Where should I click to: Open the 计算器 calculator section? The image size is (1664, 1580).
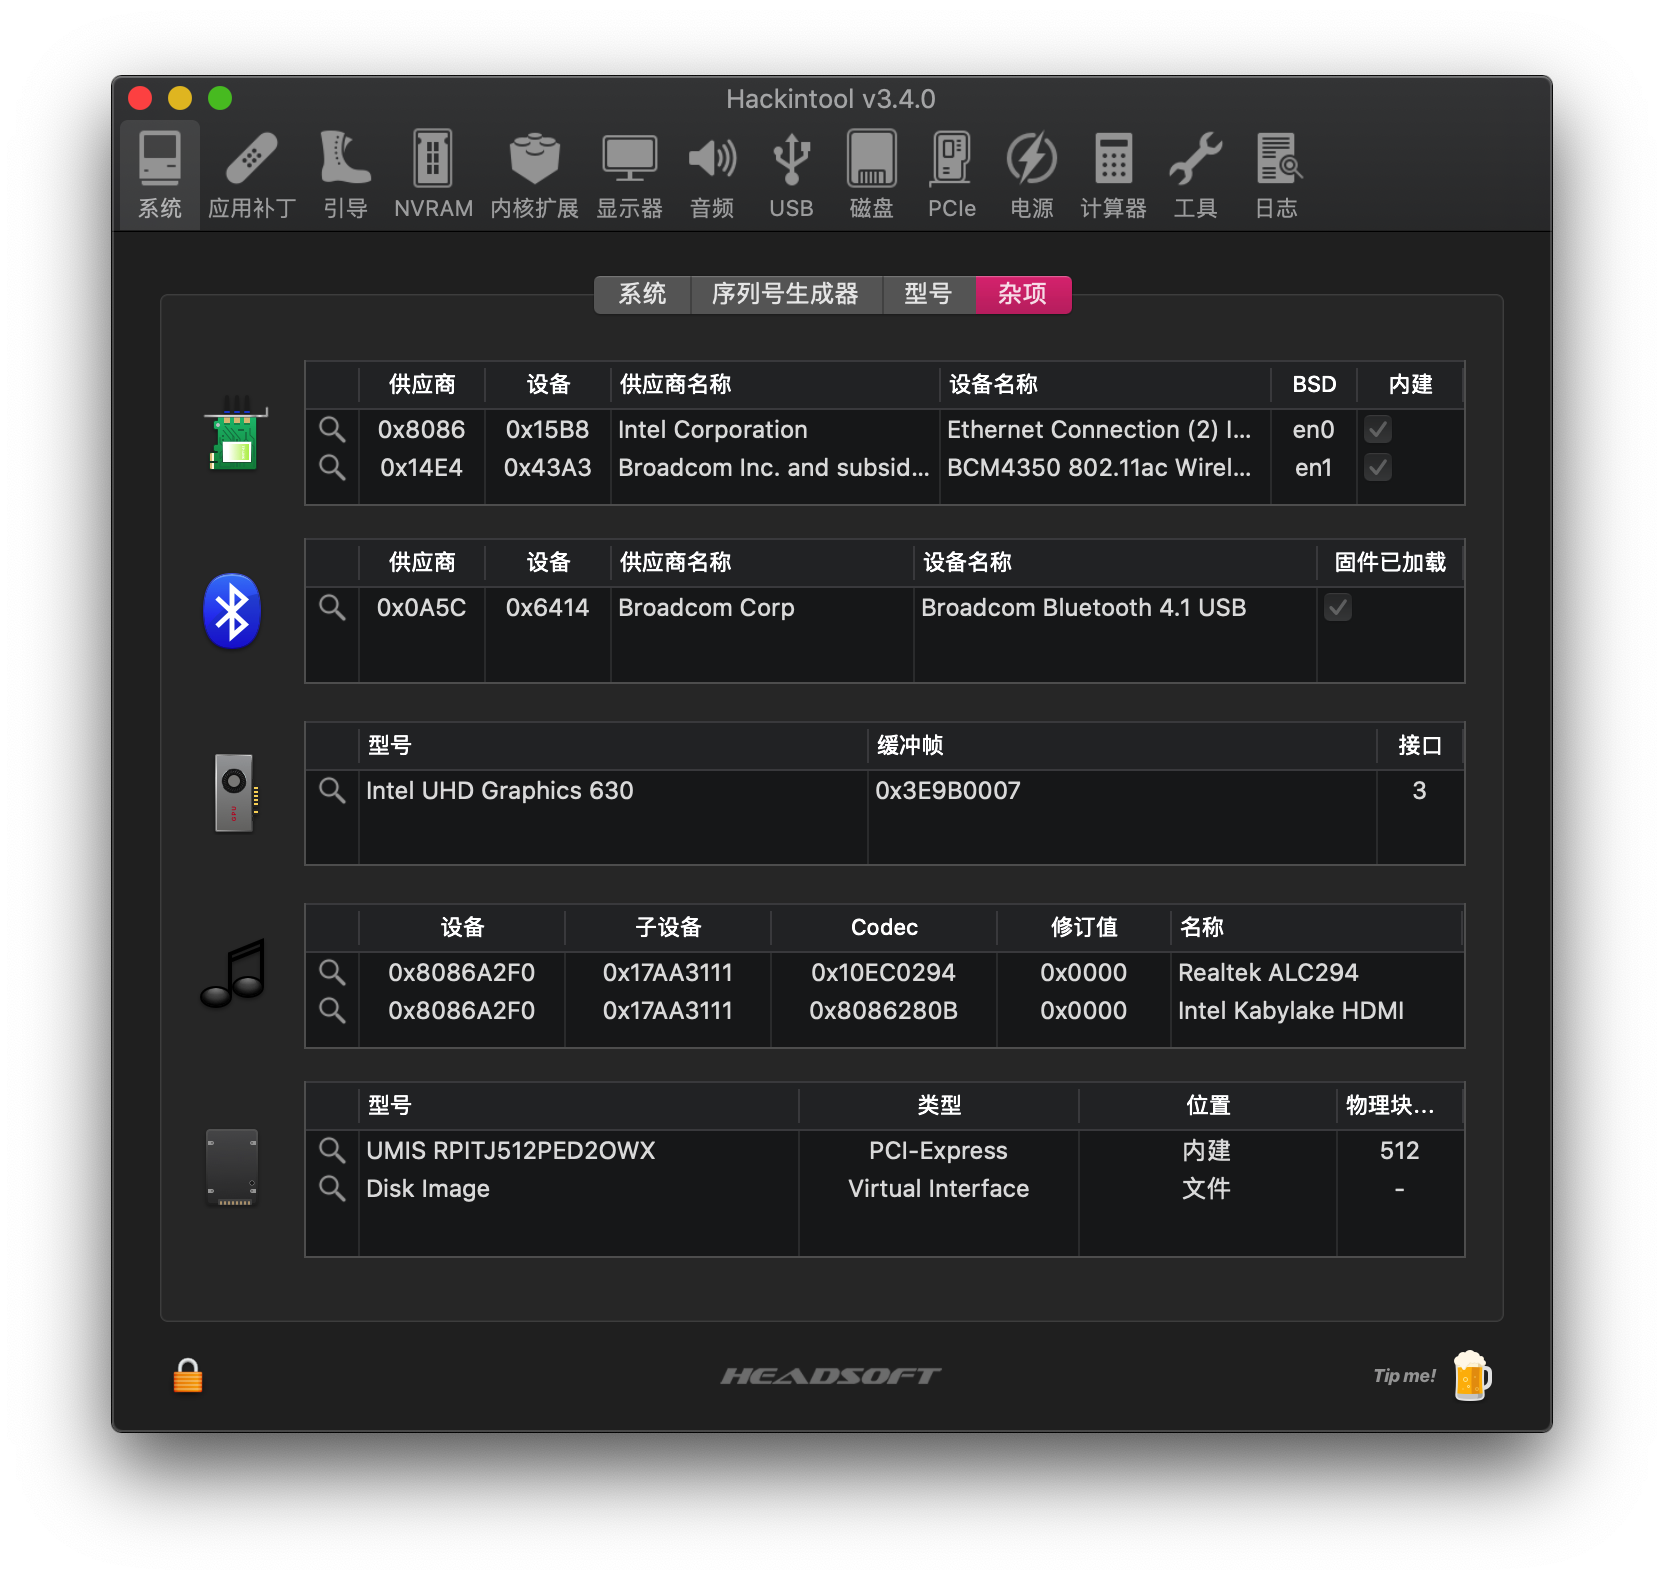(x=1113, y=175)
